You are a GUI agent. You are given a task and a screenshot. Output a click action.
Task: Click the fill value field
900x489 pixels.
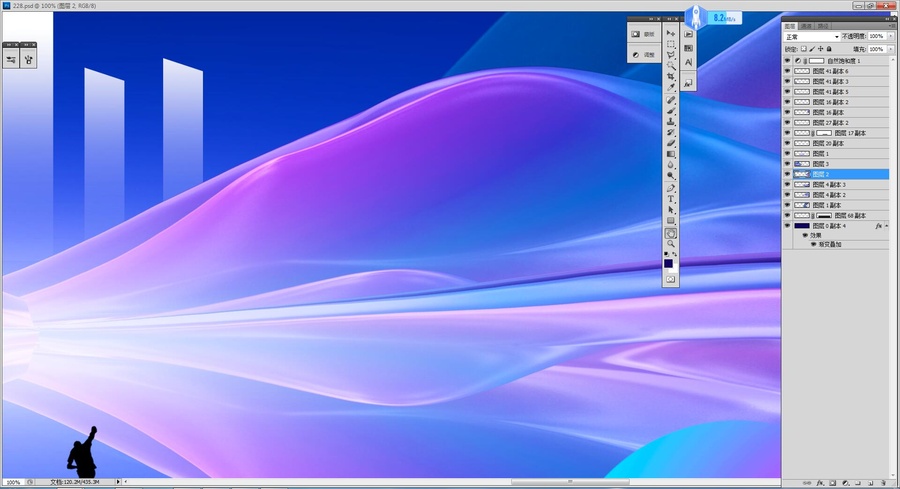876,49
